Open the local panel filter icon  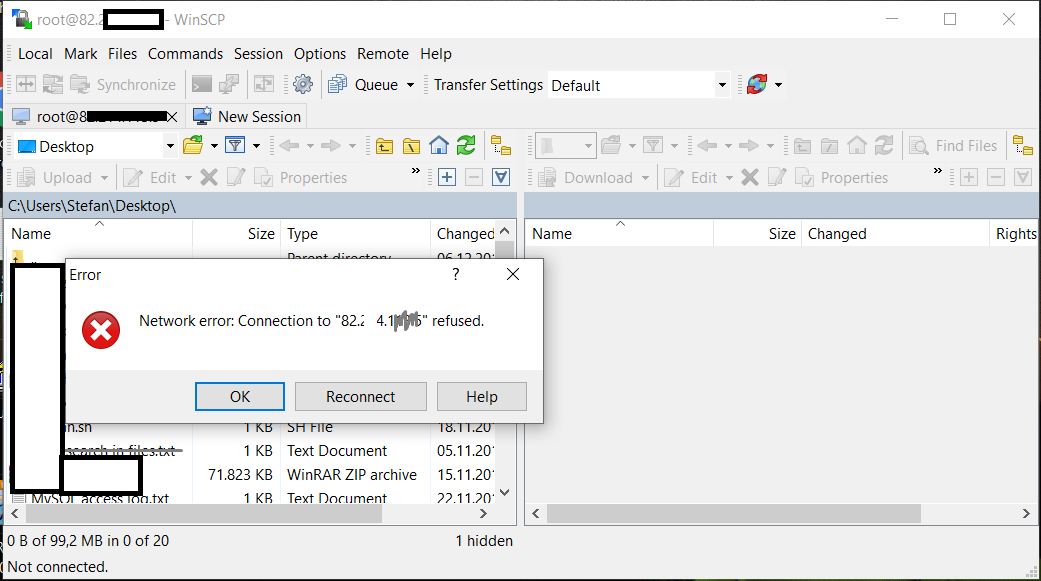[x=237, y=145]
